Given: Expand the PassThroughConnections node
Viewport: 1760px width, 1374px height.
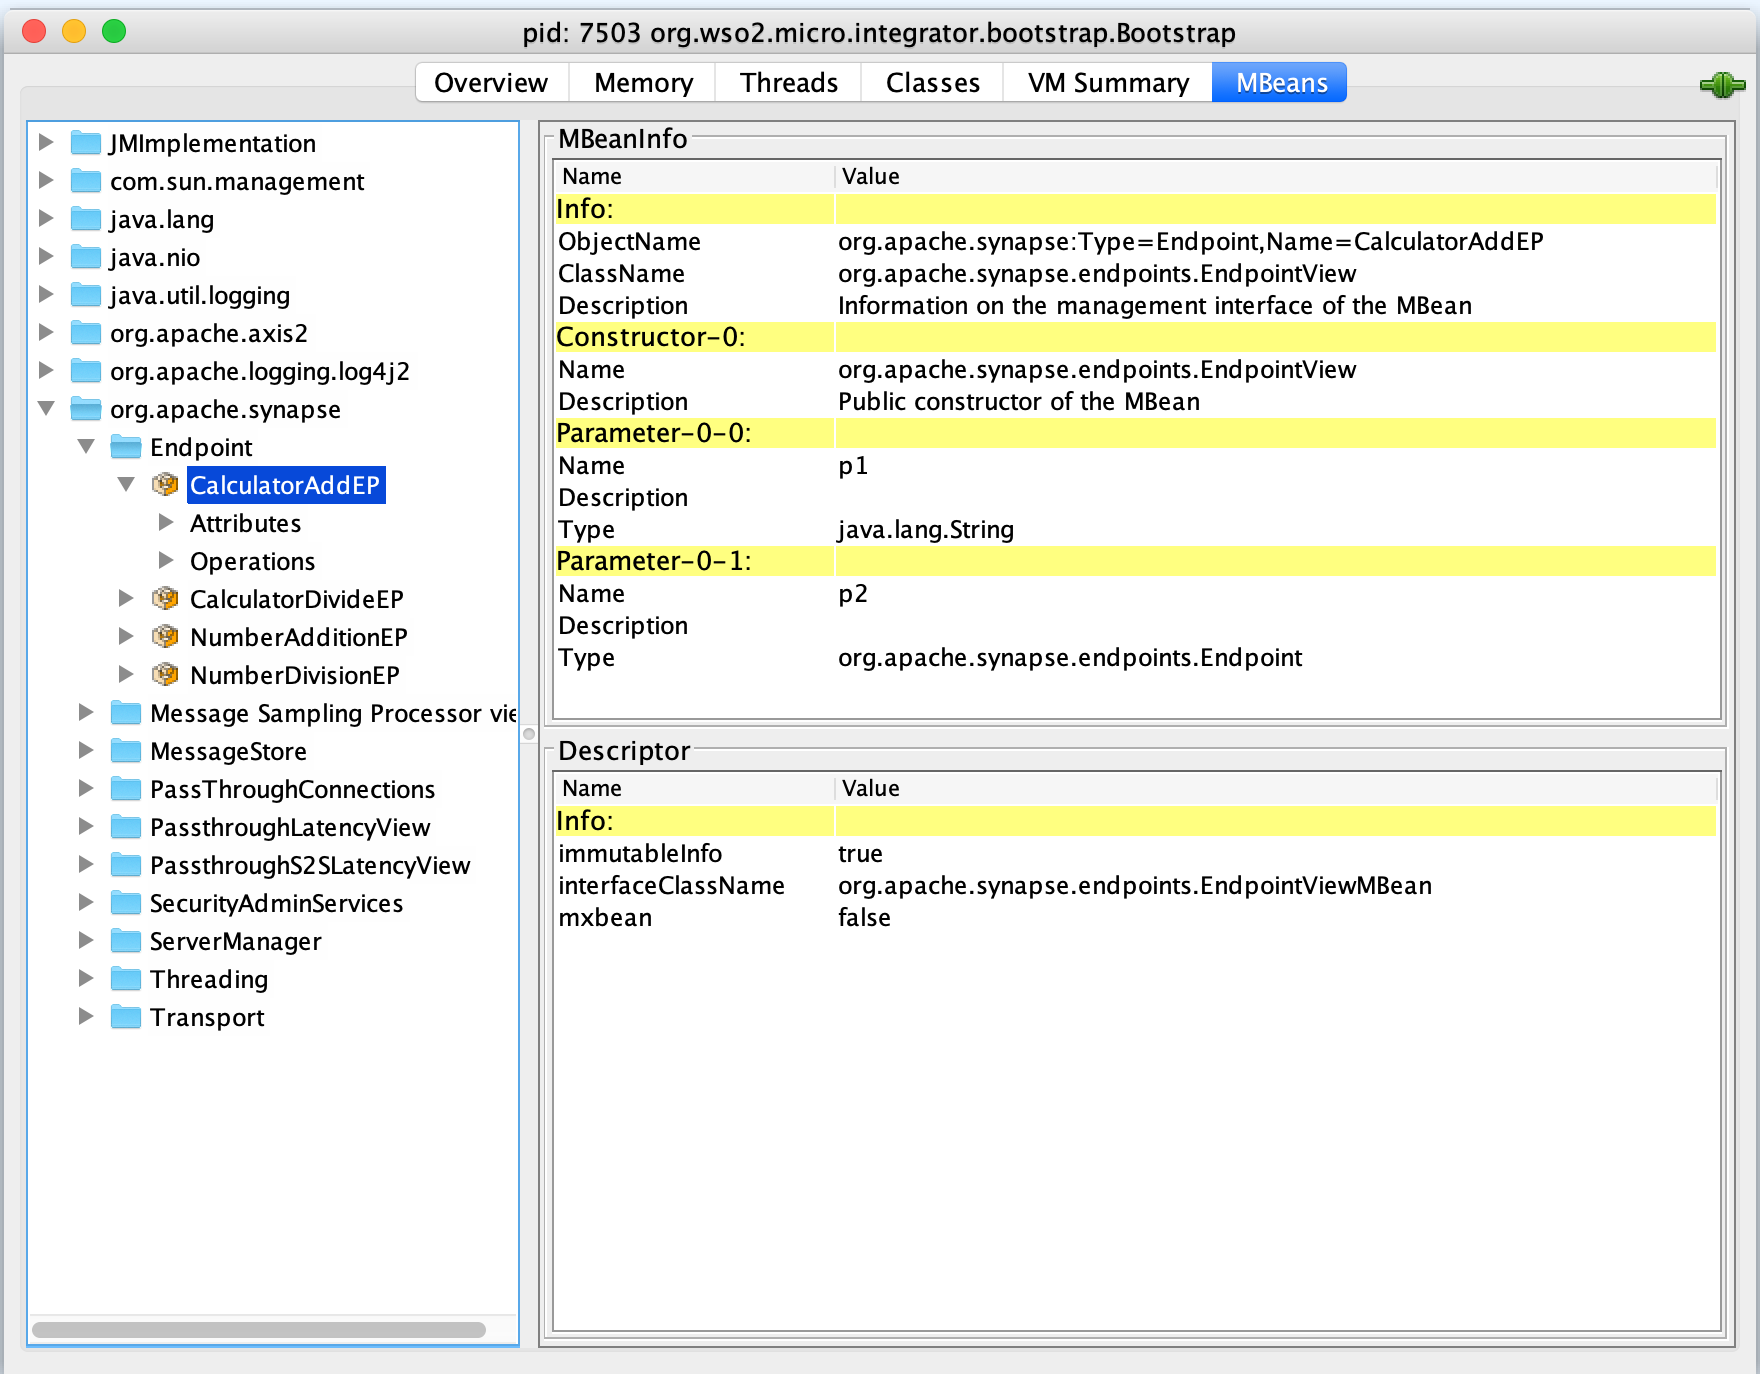Looking at the screenshot, I should 86,789.
